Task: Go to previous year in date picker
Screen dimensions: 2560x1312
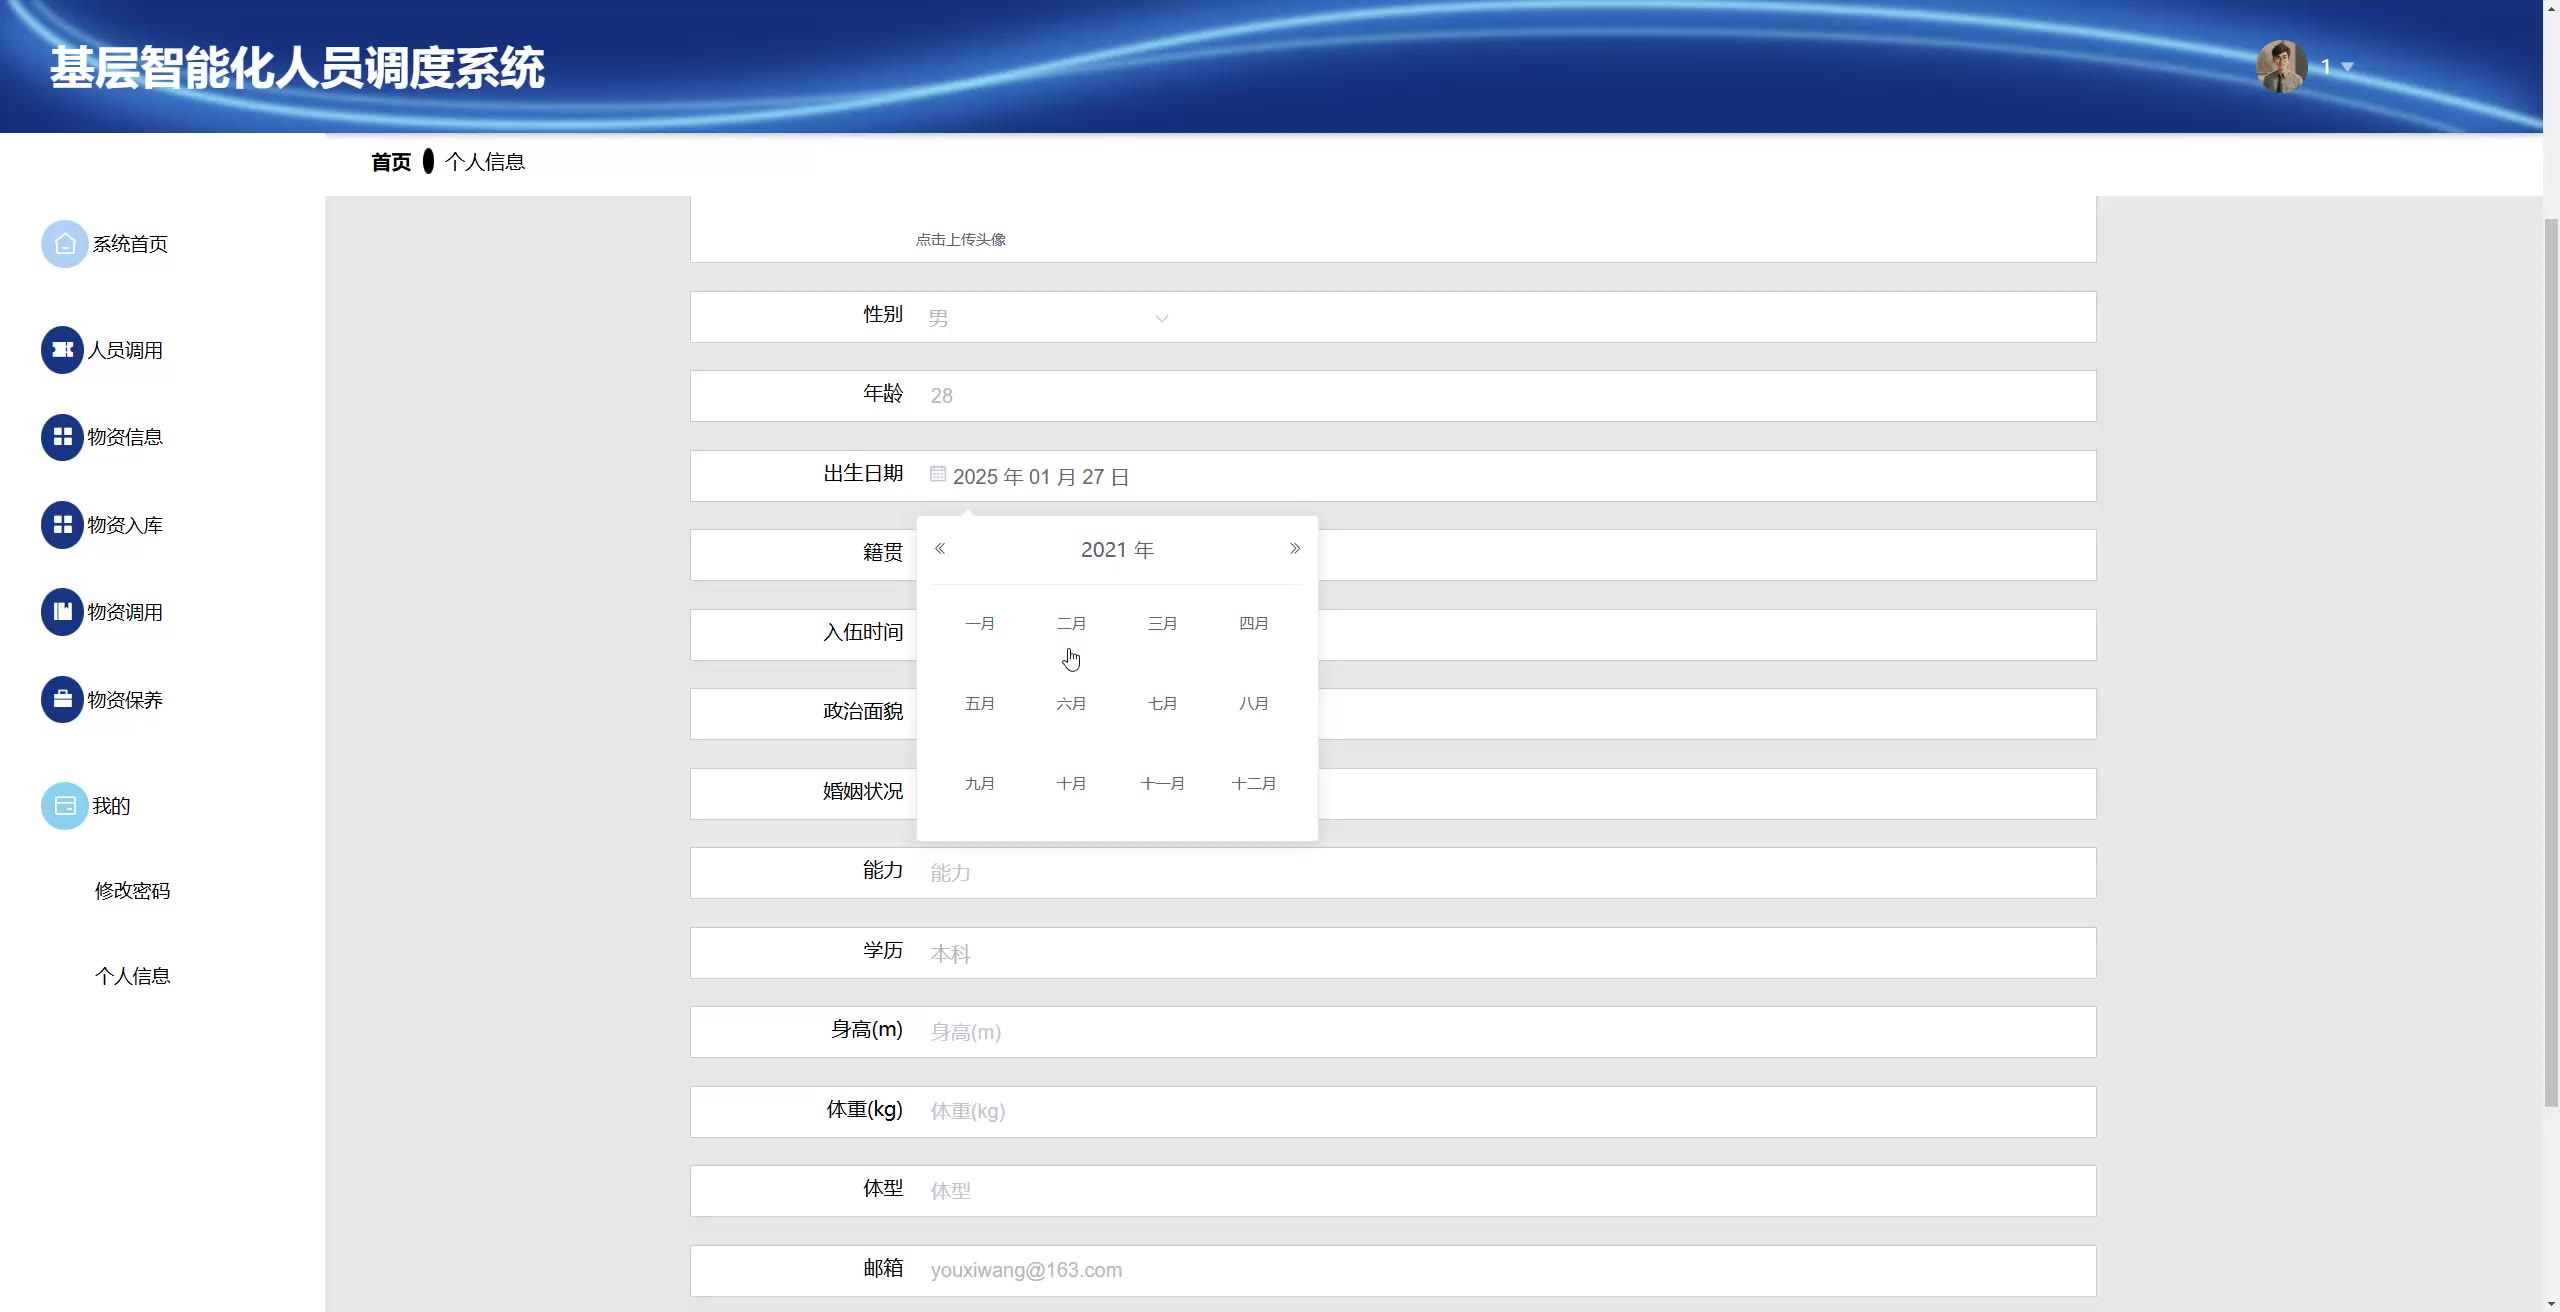Action: point(940,549)
